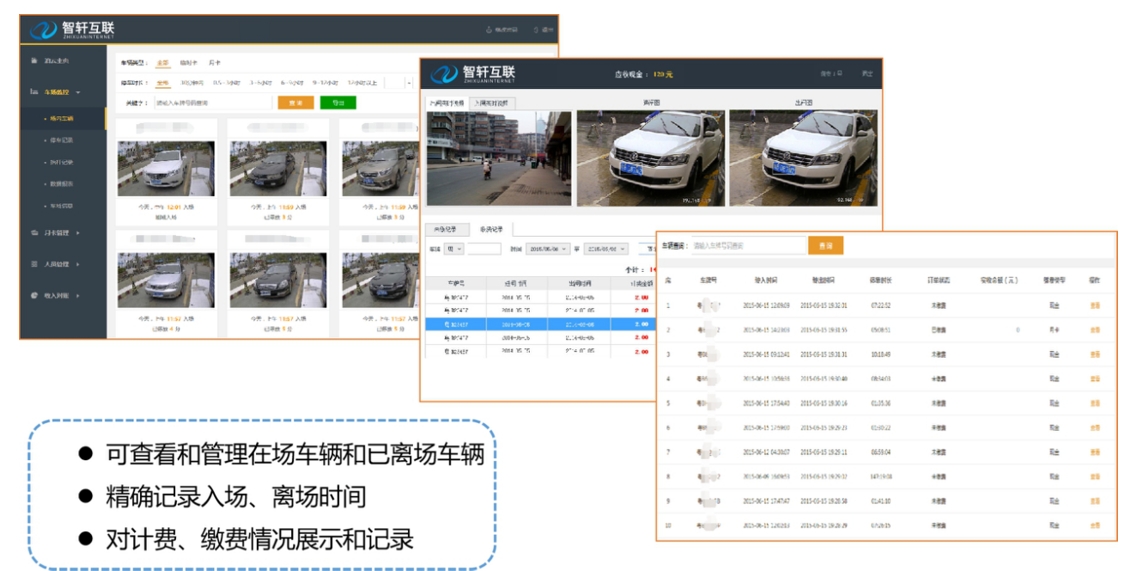
Task: Click row 3 sequence number in right table
Action: click(x=668, y=354)
